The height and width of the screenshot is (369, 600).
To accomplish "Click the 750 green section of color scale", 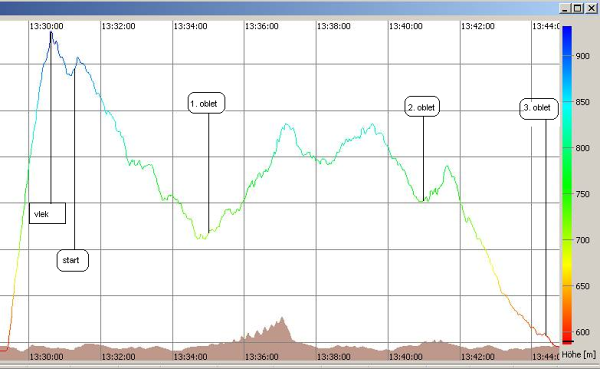I will click(567, 194).
